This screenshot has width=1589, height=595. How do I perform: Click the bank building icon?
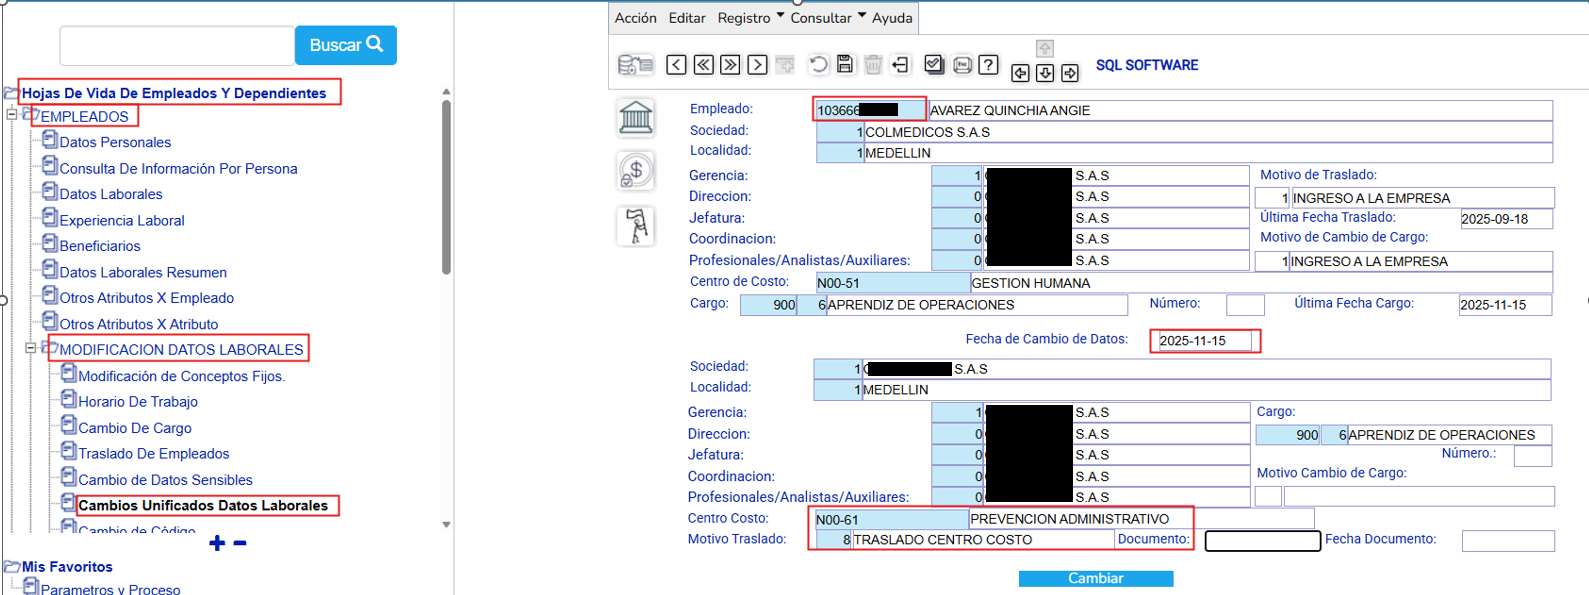tap(636, 117)
